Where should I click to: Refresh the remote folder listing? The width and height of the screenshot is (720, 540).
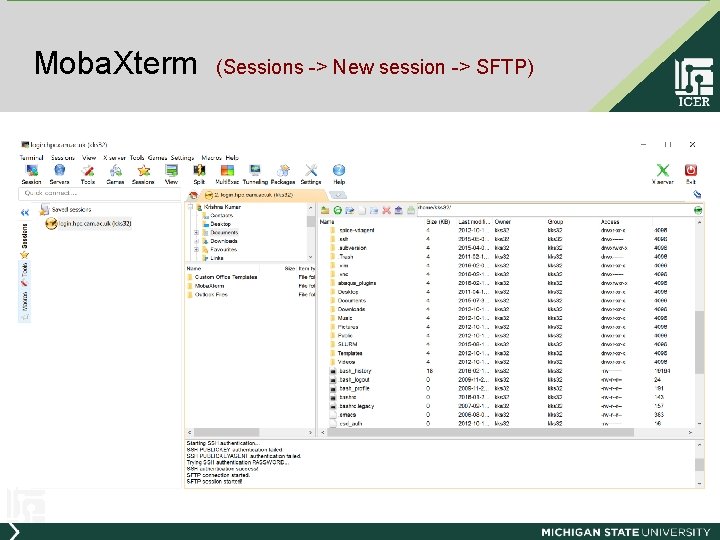point(338,210)
